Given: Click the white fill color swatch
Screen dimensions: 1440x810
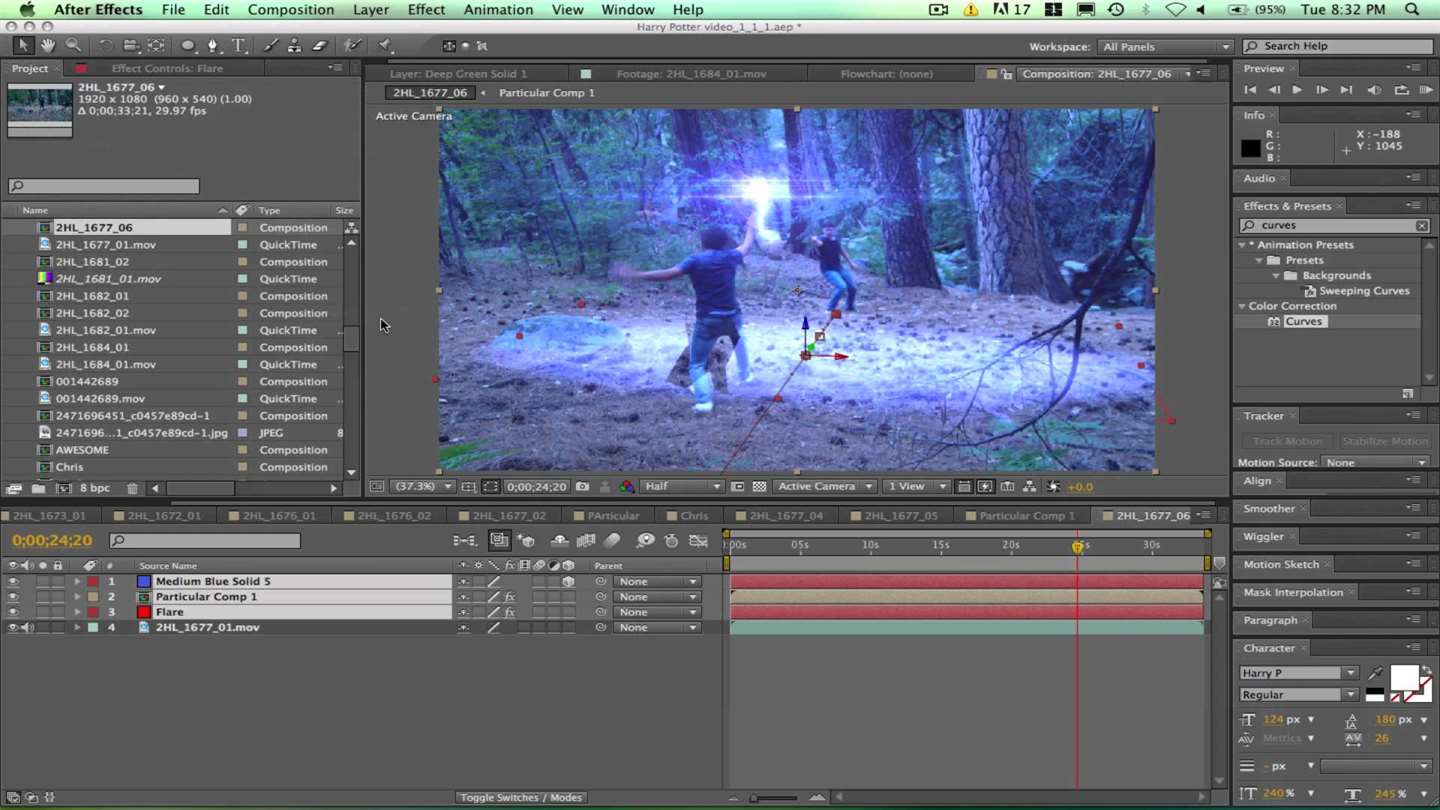Looking at the screenshot, I should 1403,678.
